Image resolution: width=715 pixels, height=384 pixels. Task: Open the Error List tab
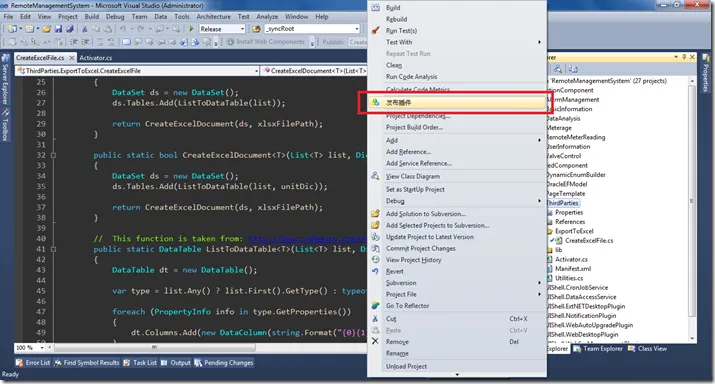pyautogui.click(x=33, y=363)
